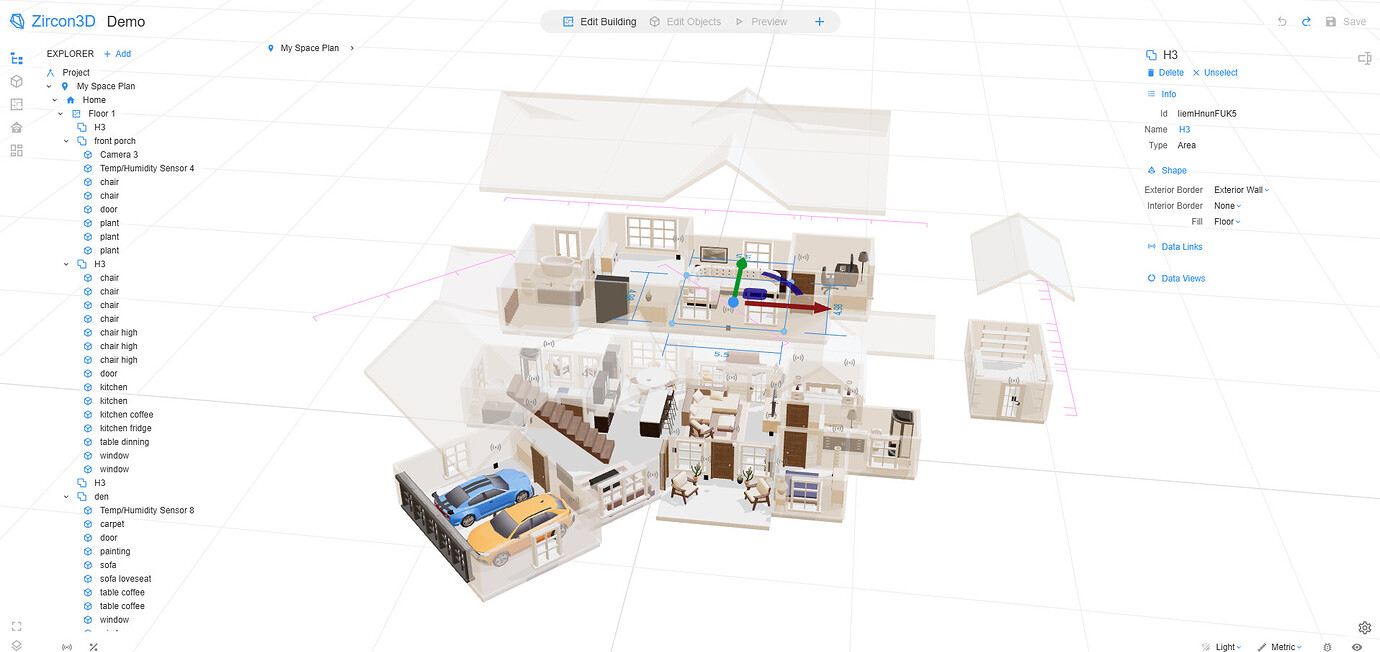Collapse the front porch node in Explorer

click(x=66, y=140)
